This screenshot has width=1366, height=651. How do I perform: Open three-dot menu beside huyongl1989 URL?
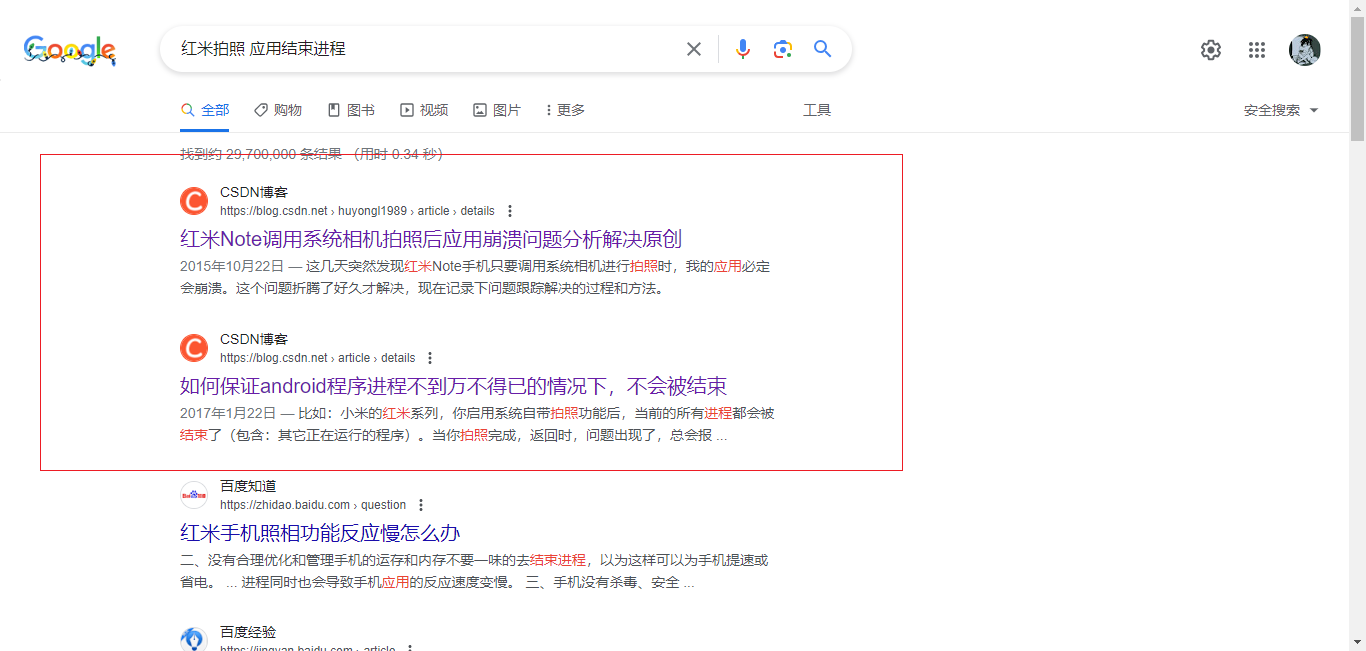coord(510,211)
